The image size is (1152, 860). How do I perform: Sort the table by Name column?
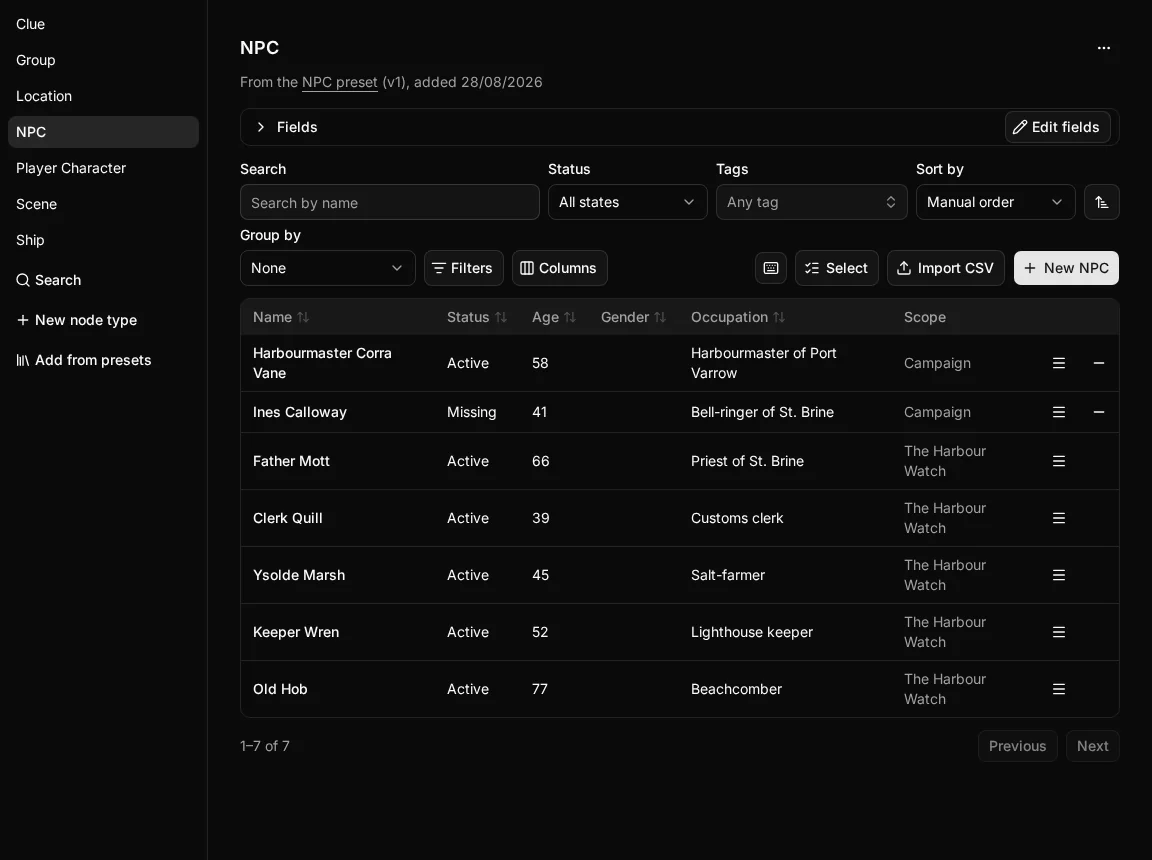(281, 317)
